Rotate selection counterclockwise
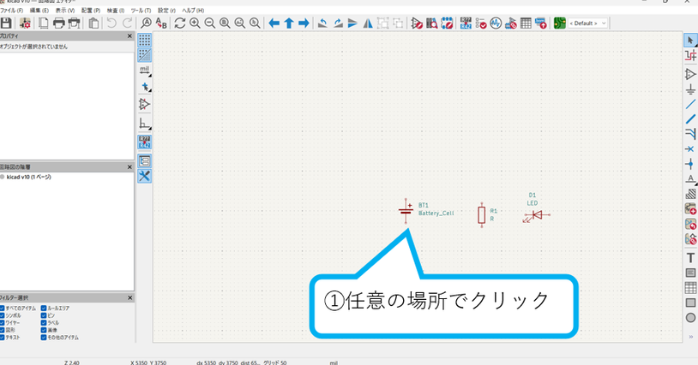This screenshot has height=365, width=698. 323,23
